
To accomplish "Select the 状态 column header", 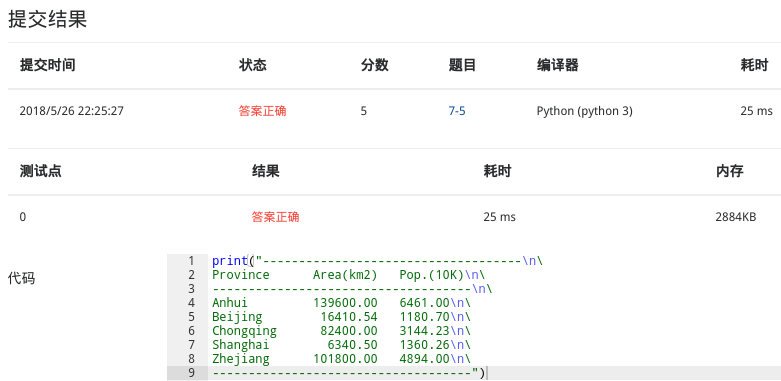I will [253, 65].
